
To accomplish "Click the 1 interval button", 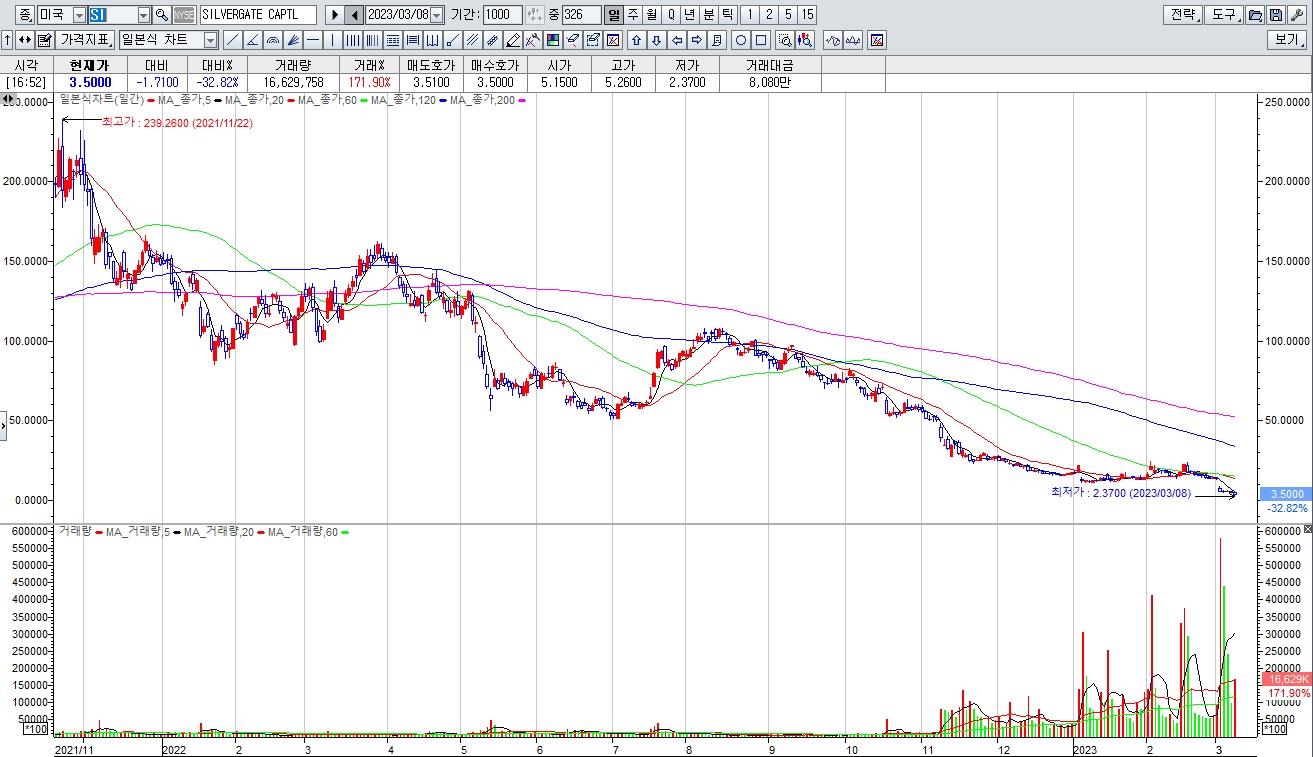I will coord(750,15).
